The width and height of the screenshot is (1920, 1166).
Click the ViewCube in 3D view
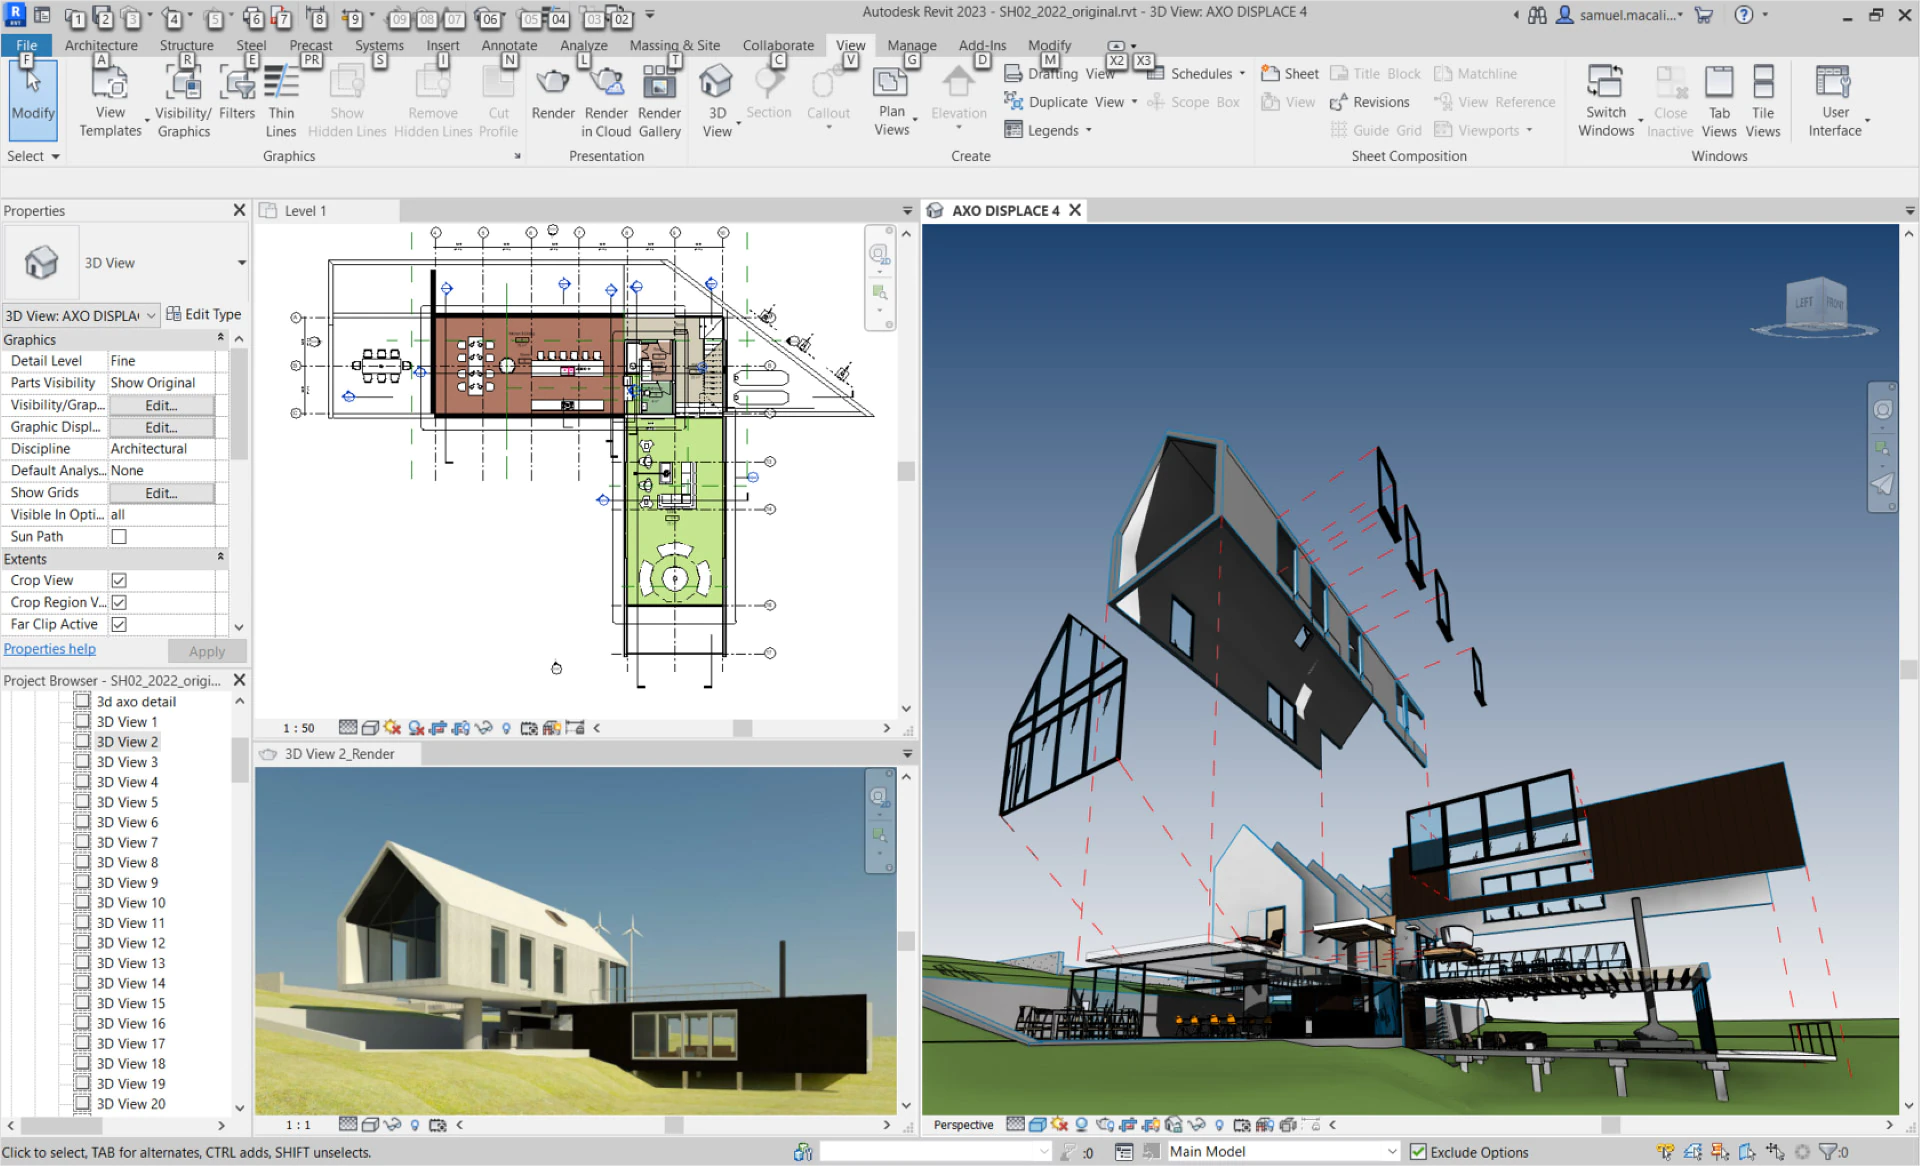(x=1817, y=303)
